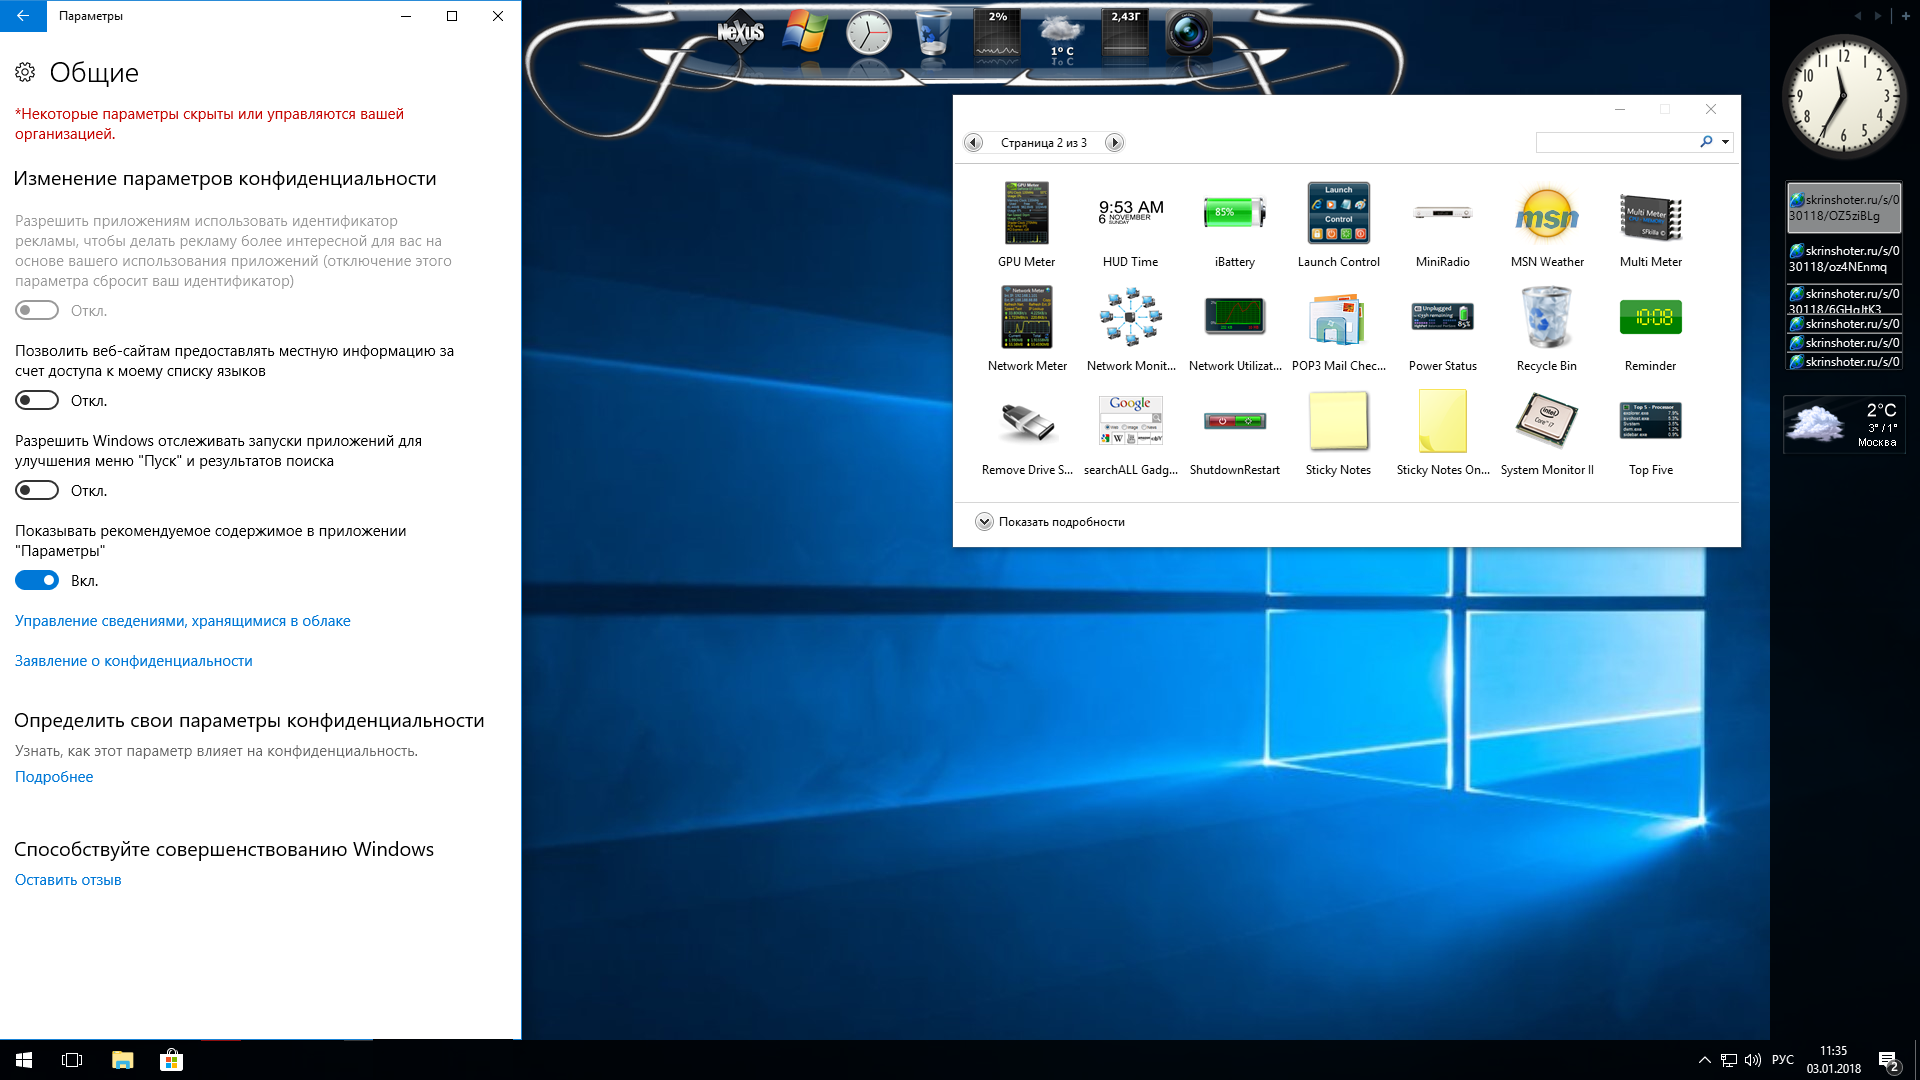Expand the Показать подробности details section
Viewport: 1920px width, 1080px height.
click(x=984, y=522)
